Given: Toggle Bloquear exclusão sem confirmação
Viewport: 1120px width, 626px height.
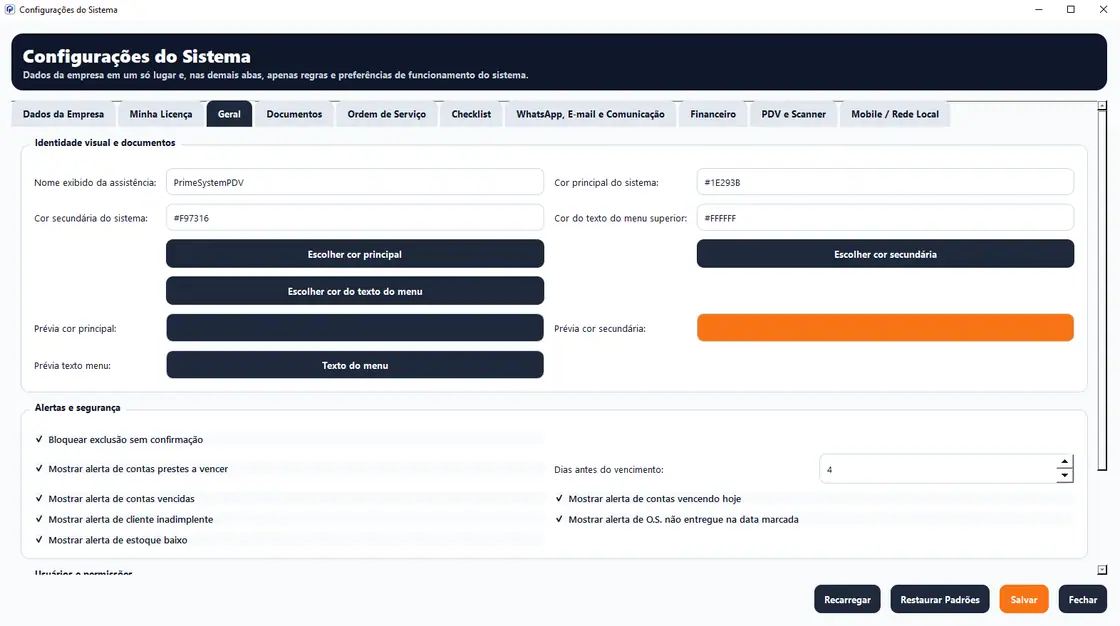Looking at the screenshot, I should click(119, 439).
